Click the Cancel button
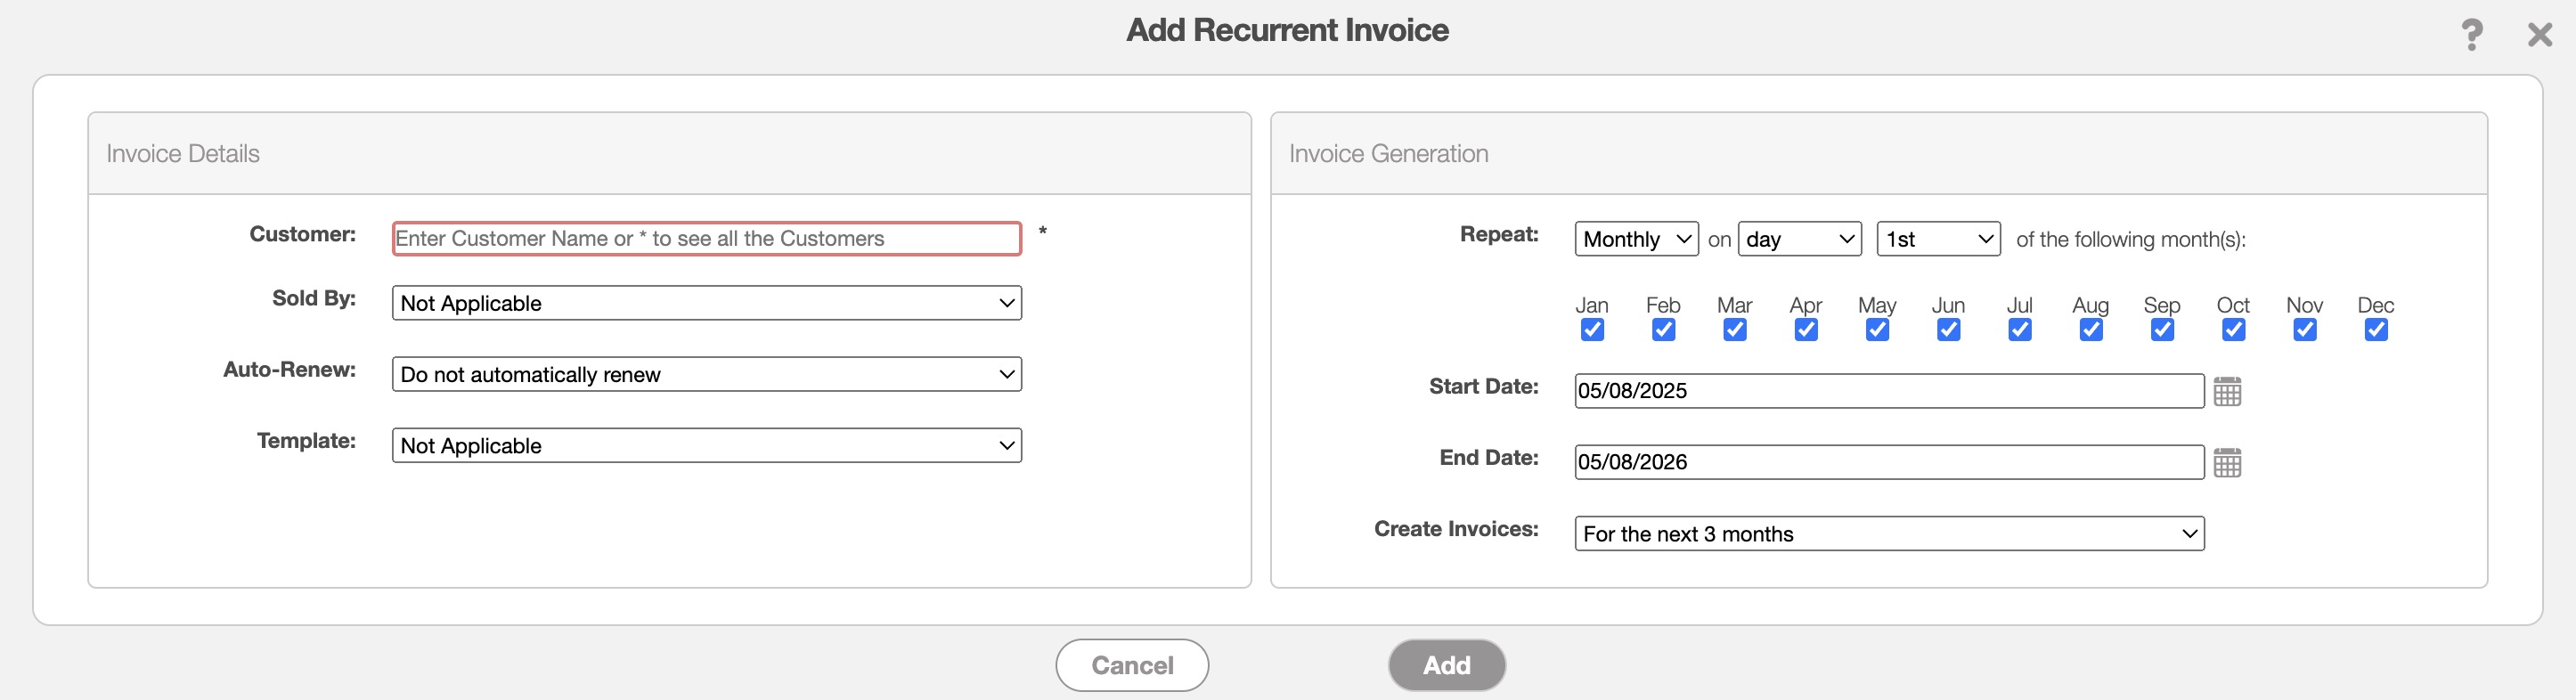Image resolution: width=2576 pixels, height=700 pixels. pyautogui.click(x=1132, y=665)
